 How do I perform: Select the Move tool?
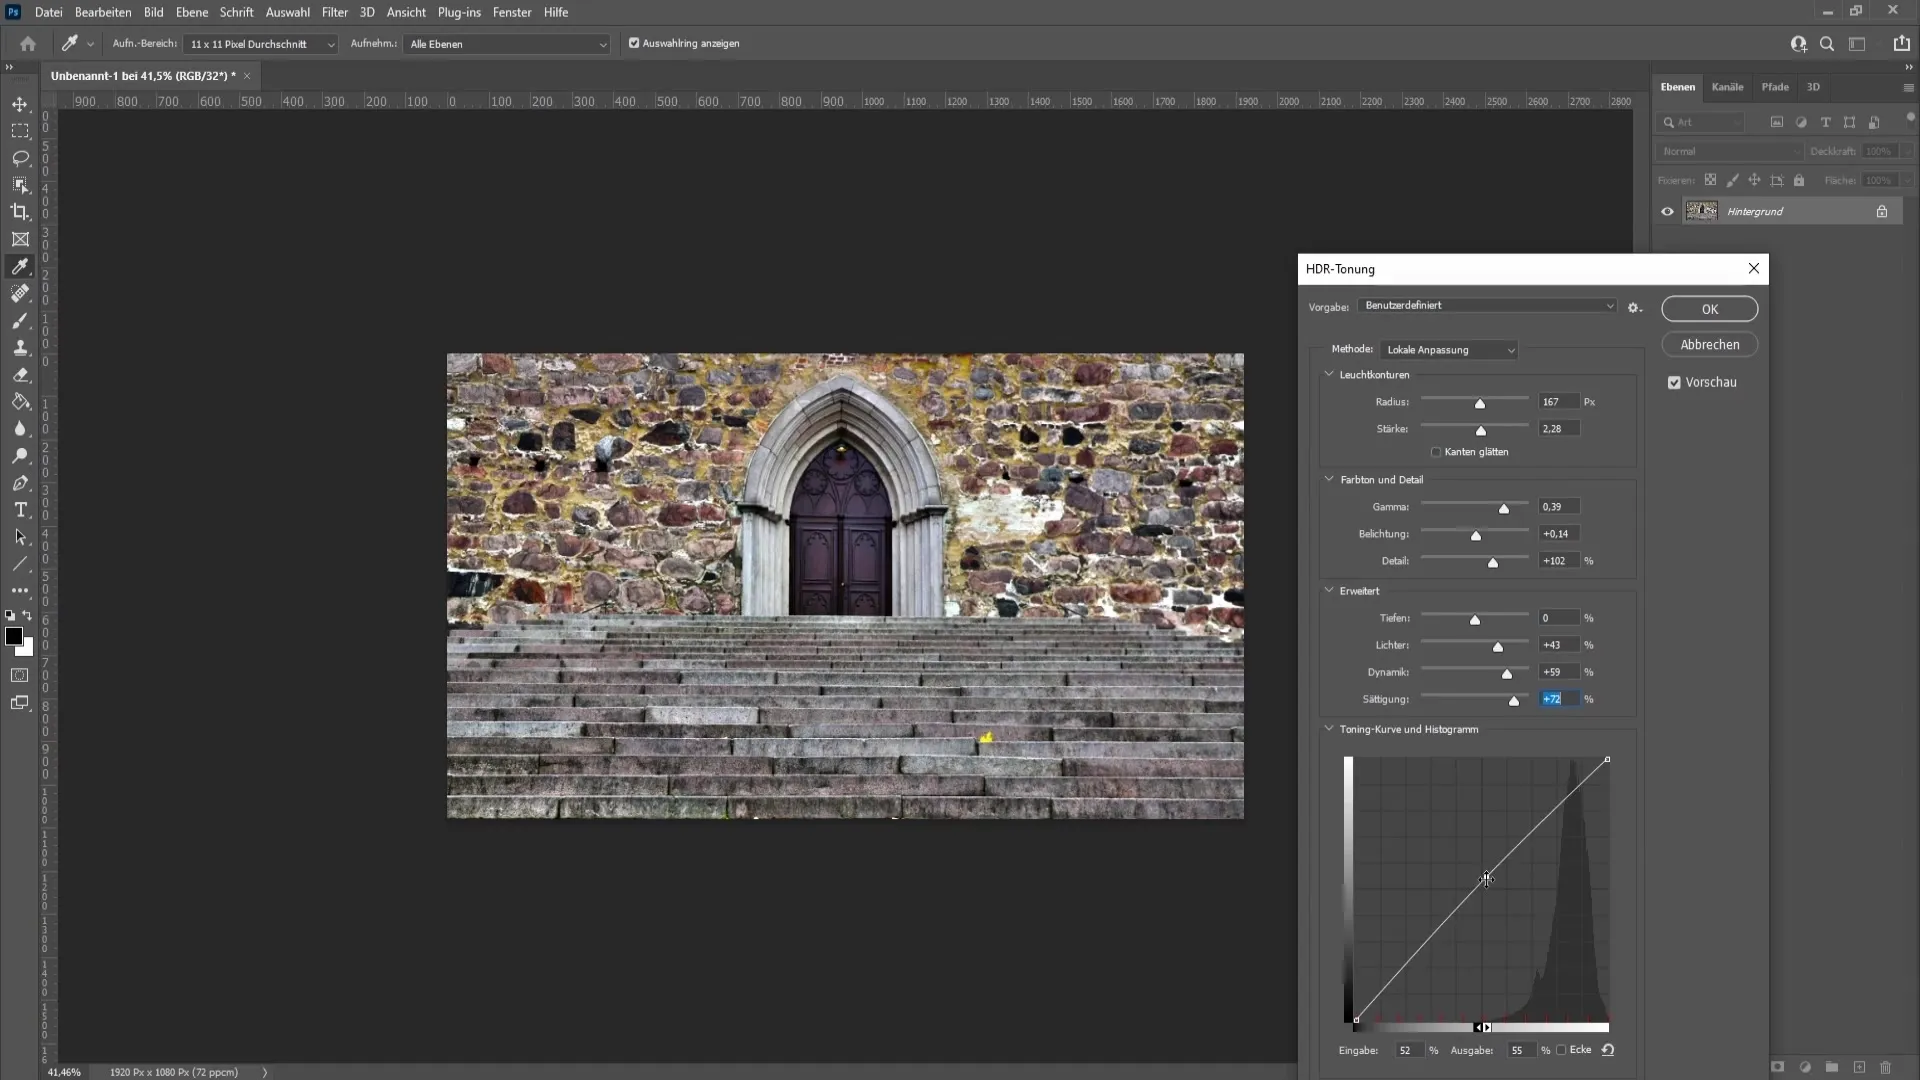pos(20,104)
